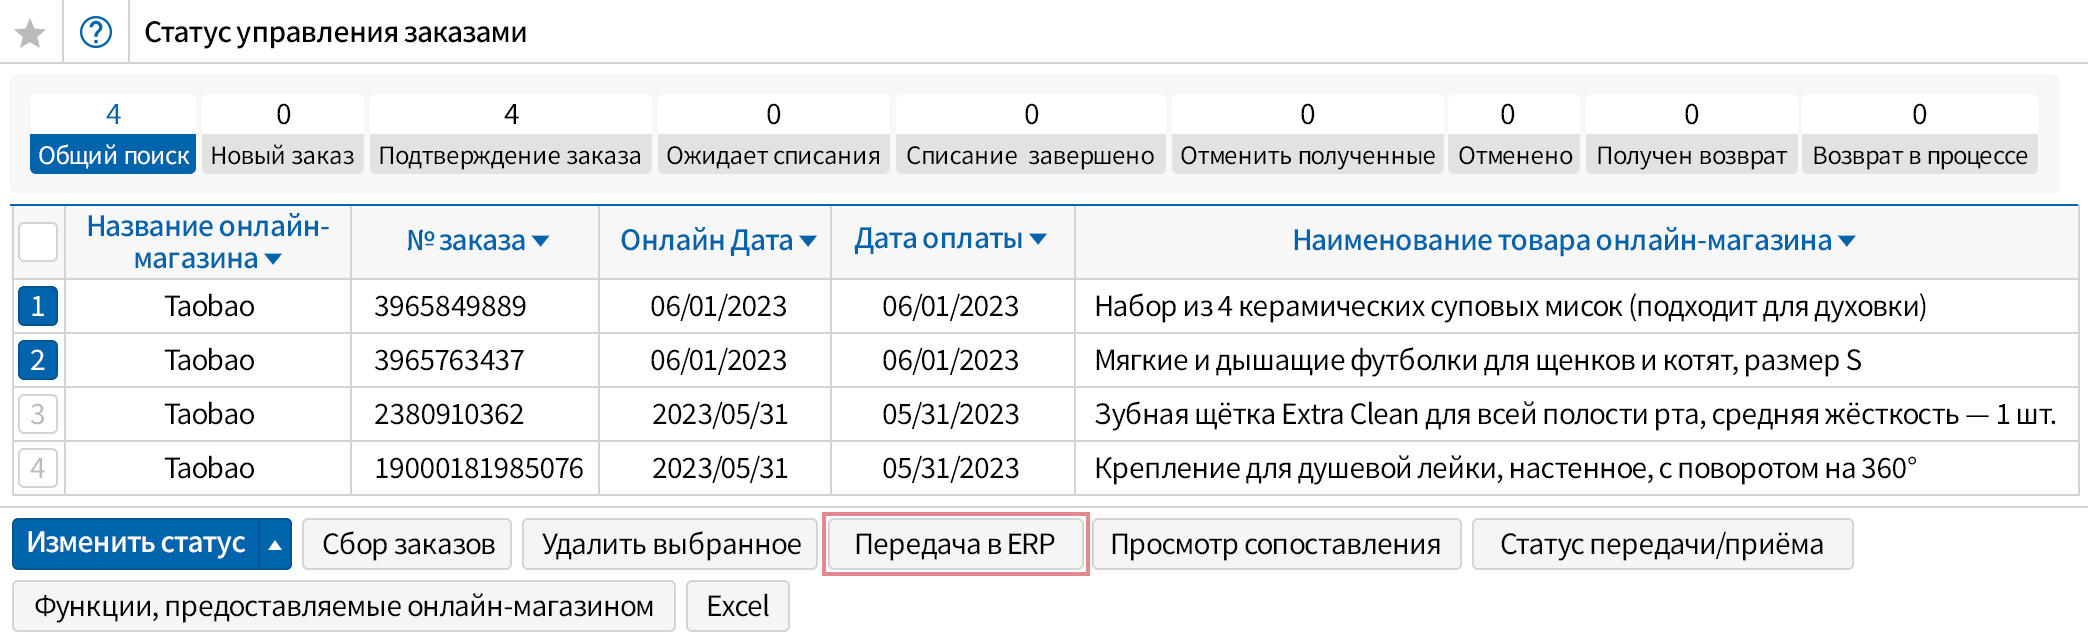
Task: Toggle the select-all header checkbox
Action: 38,242
